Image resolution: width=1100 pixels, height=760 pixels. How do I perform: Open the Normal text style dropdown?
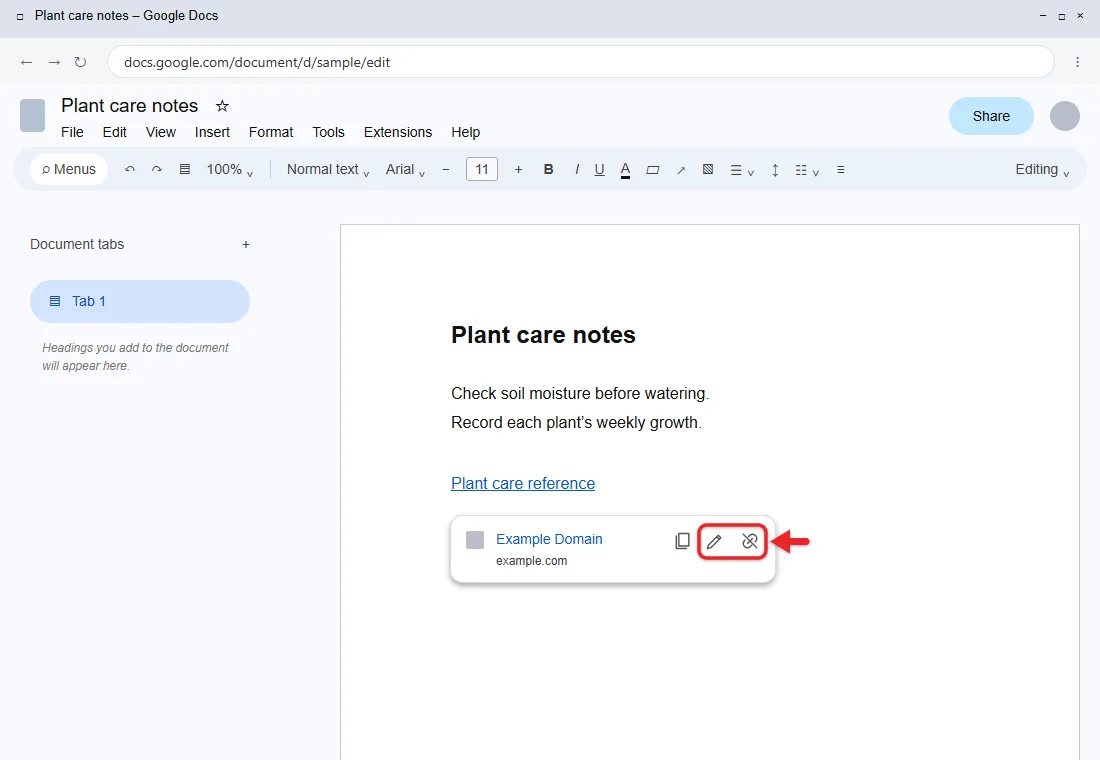coord(328,170)
